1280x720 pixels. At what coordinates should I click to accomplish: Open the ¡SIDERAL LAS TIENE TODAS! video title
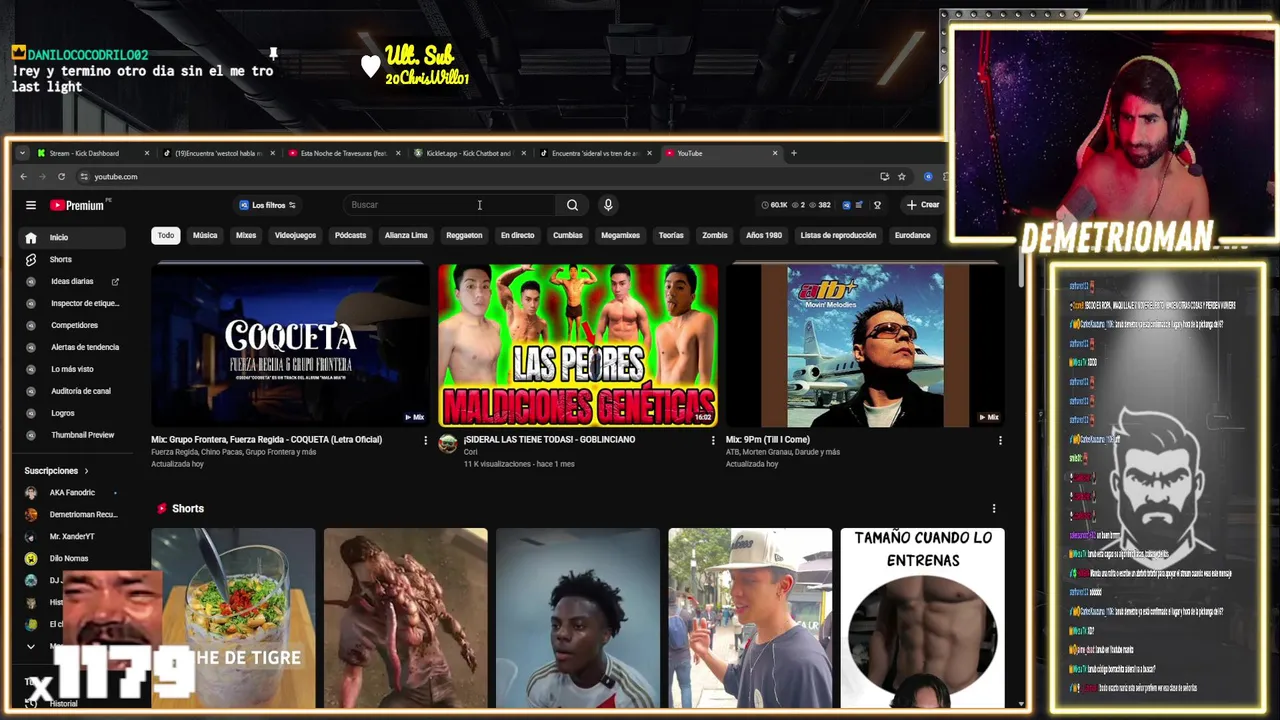pos(549,440)
